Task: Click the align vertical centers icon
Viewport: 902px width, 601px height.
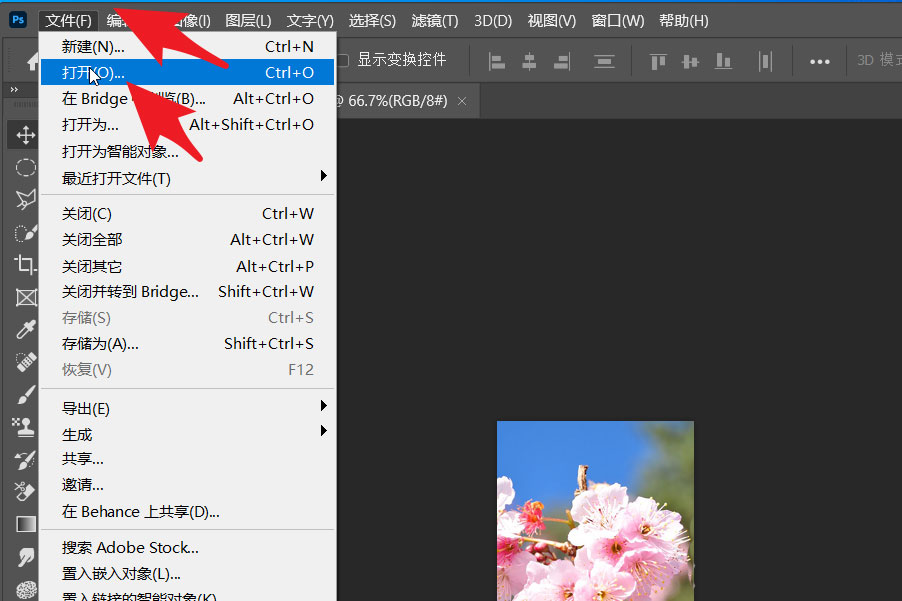Action: click(690, 61)
